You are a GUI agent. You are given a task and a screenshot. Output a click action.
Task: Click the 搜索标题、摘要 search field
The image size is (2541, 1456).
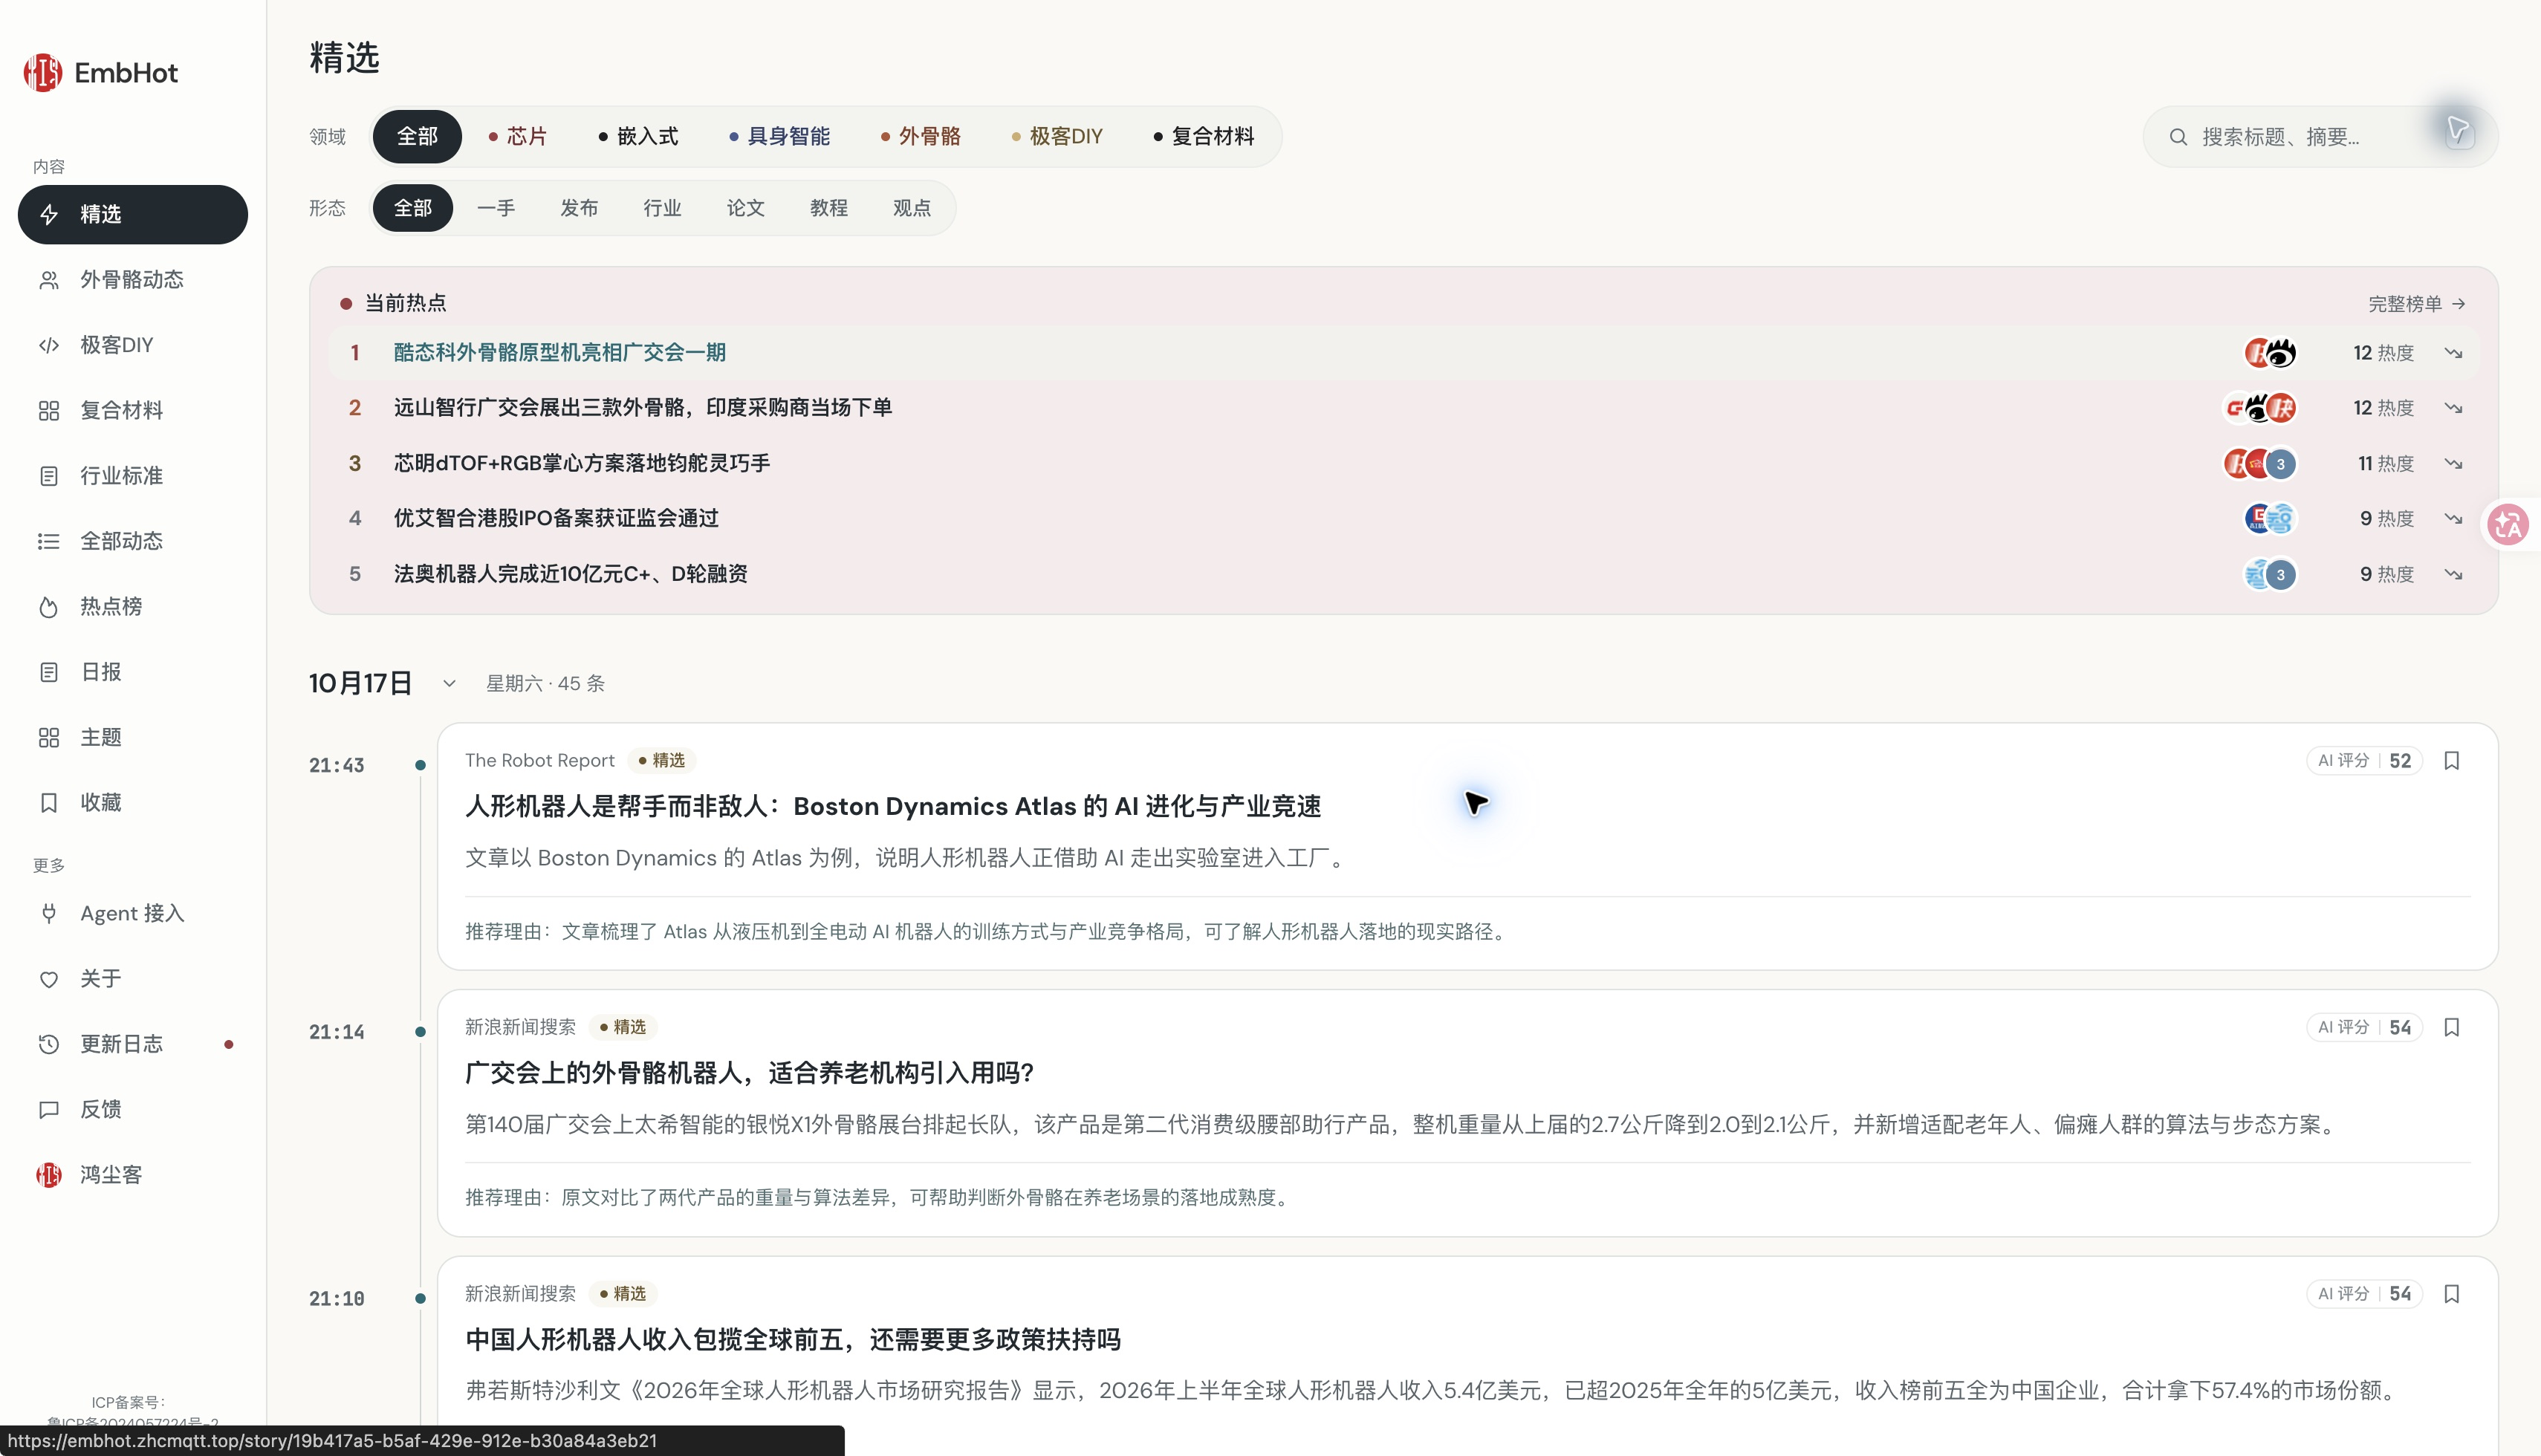point(2319,137)
